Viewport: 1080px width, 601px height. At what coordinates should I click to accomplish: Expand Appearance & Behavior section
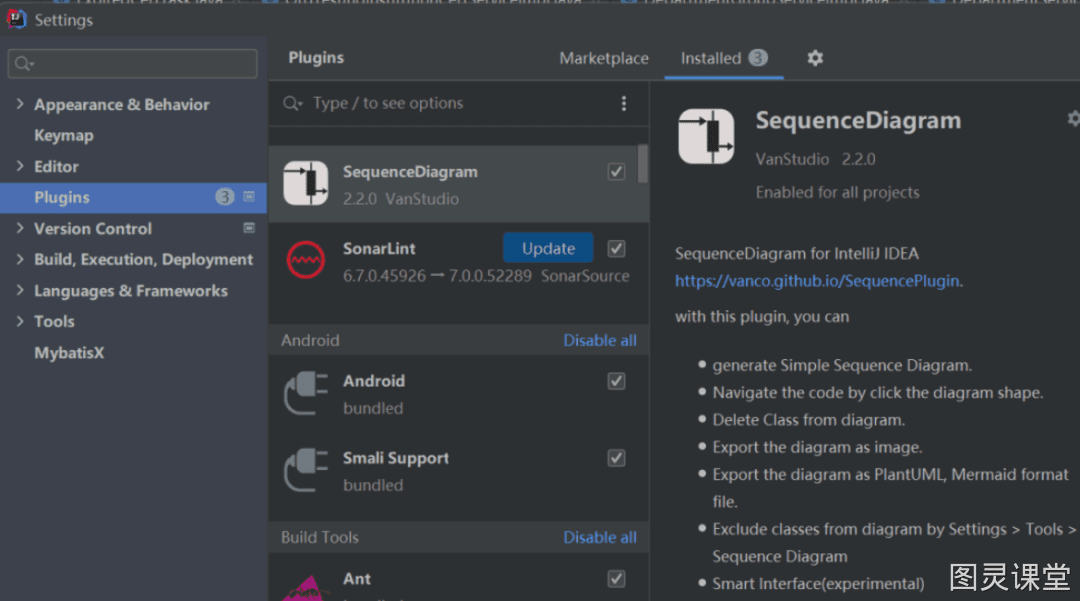click(x=19, y=104)
